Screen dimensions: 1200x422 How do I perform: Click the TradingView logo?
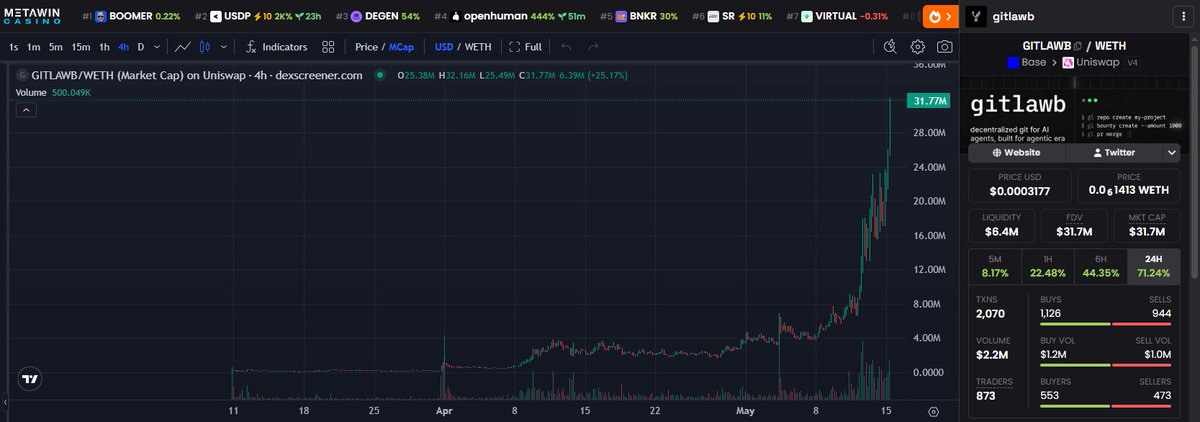[x=31, y=379]
